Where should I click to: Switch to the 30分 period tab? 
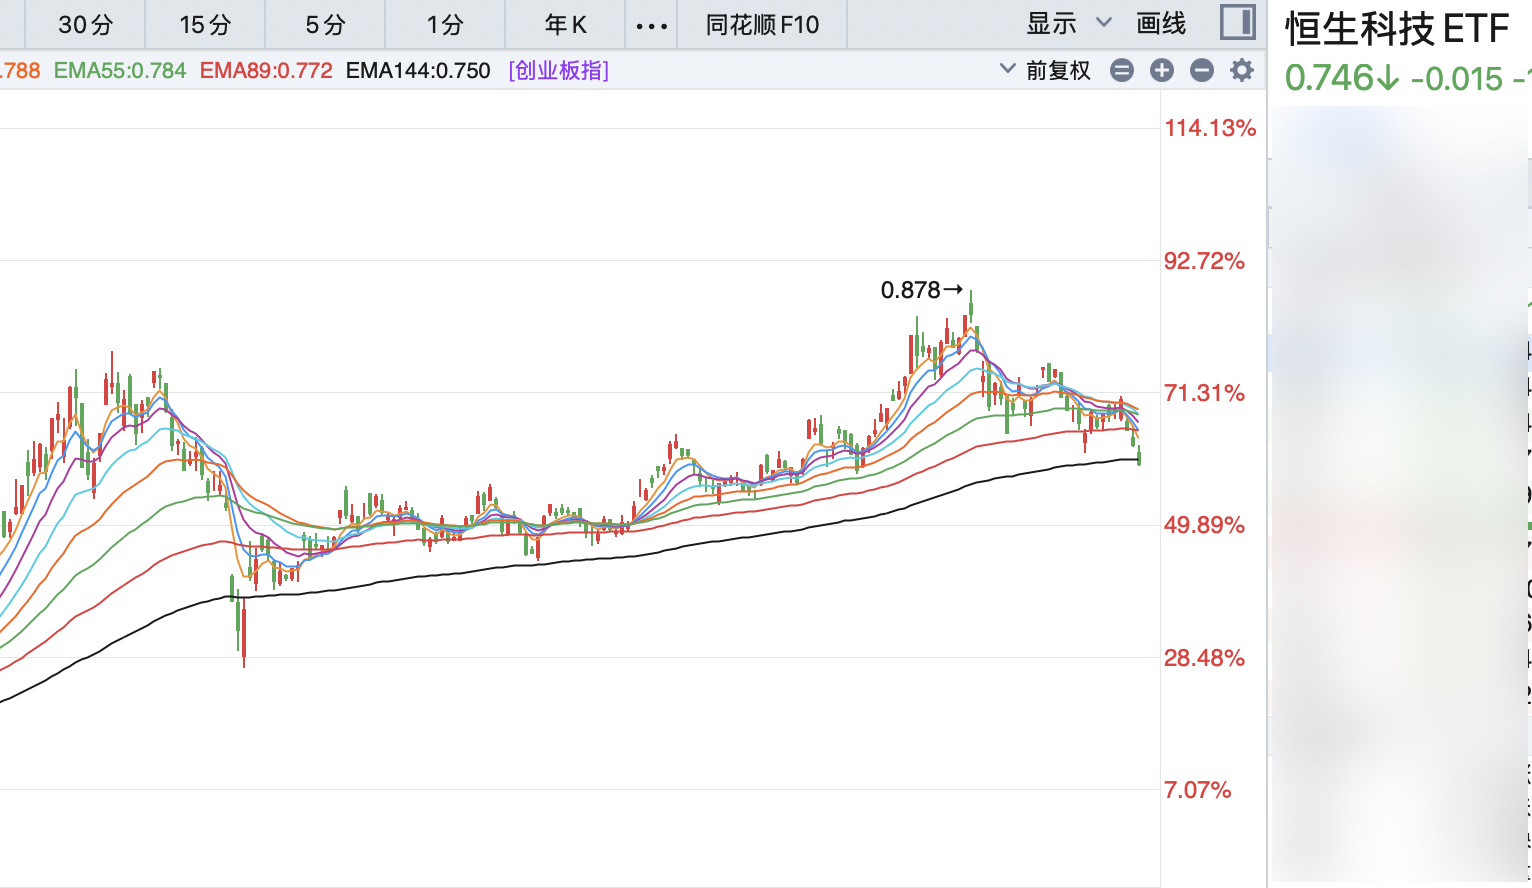(85, 25)
